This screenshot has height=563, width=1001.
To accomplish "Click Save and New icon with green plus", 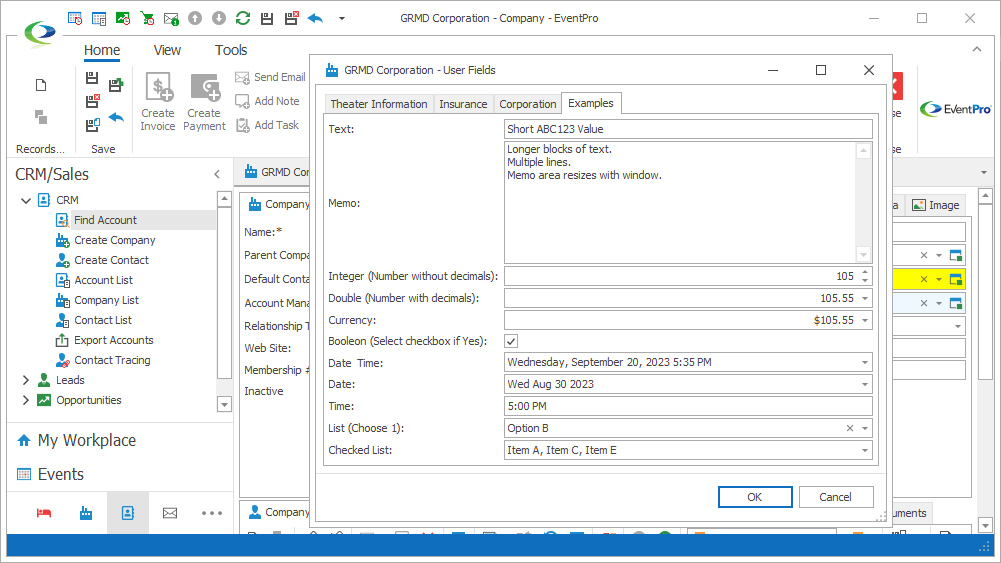I will click(116, 84).
